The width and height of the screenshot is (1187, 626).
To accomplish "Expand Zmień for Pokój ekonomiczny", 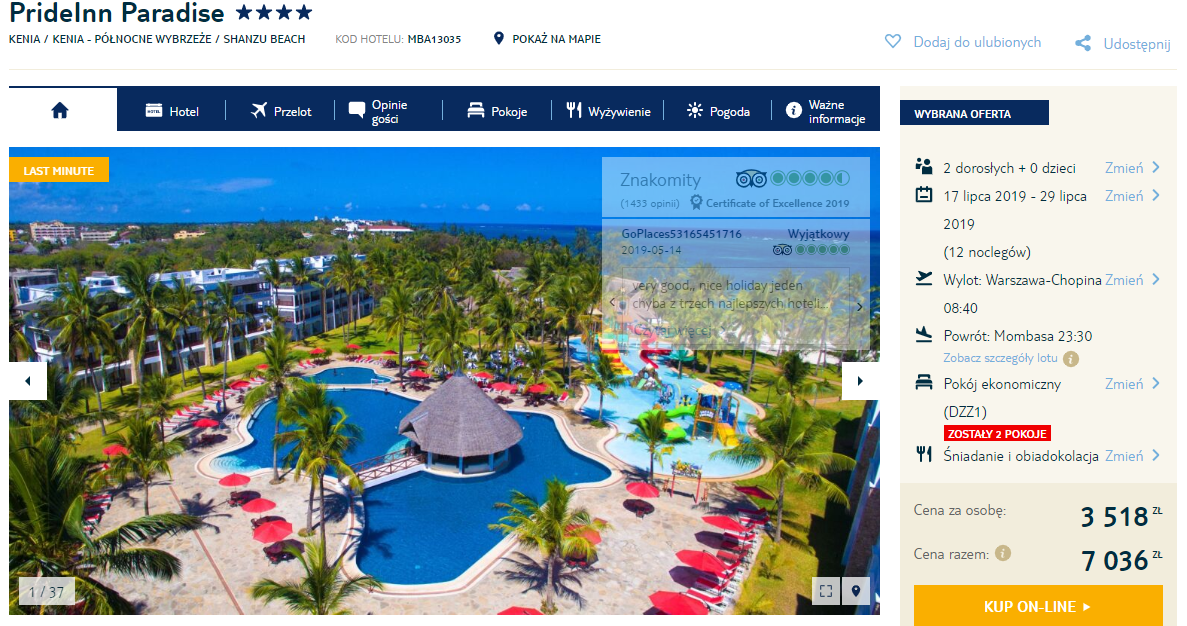I will [x=1132, y=384].
